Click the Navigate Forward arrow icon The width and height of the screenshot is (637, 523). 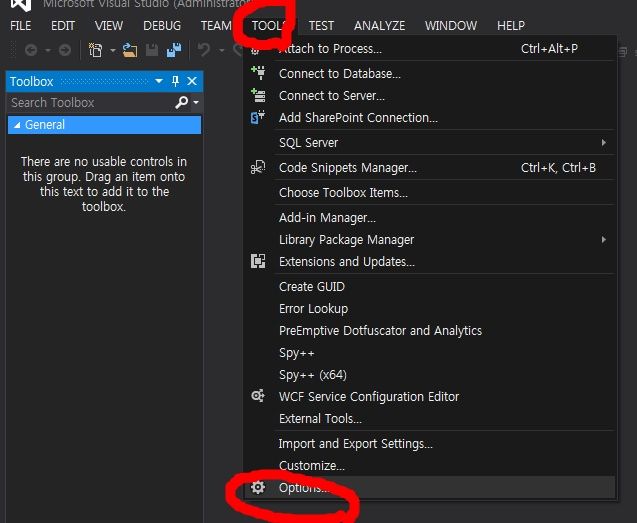click(x=65, y=50)
